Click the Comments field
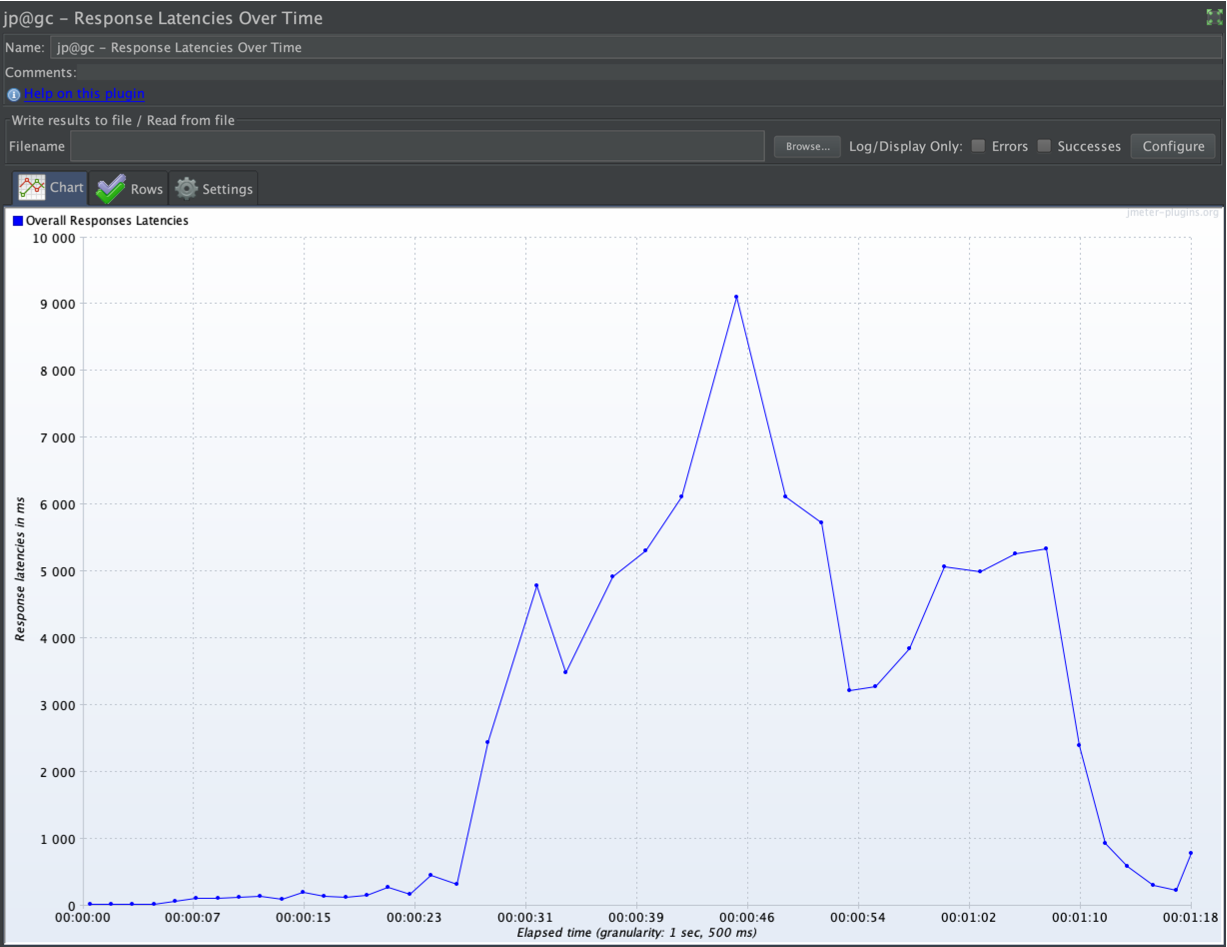 (650, 73)
